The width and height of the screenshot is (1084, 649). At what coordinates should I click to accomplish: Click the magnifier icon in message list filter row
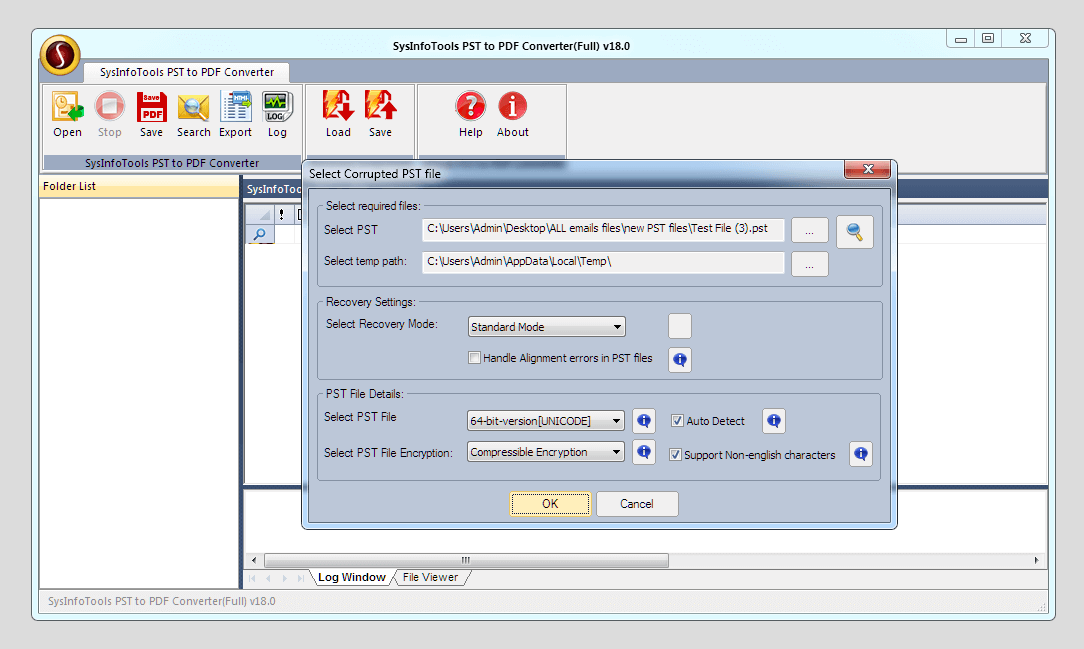(260, 234)
